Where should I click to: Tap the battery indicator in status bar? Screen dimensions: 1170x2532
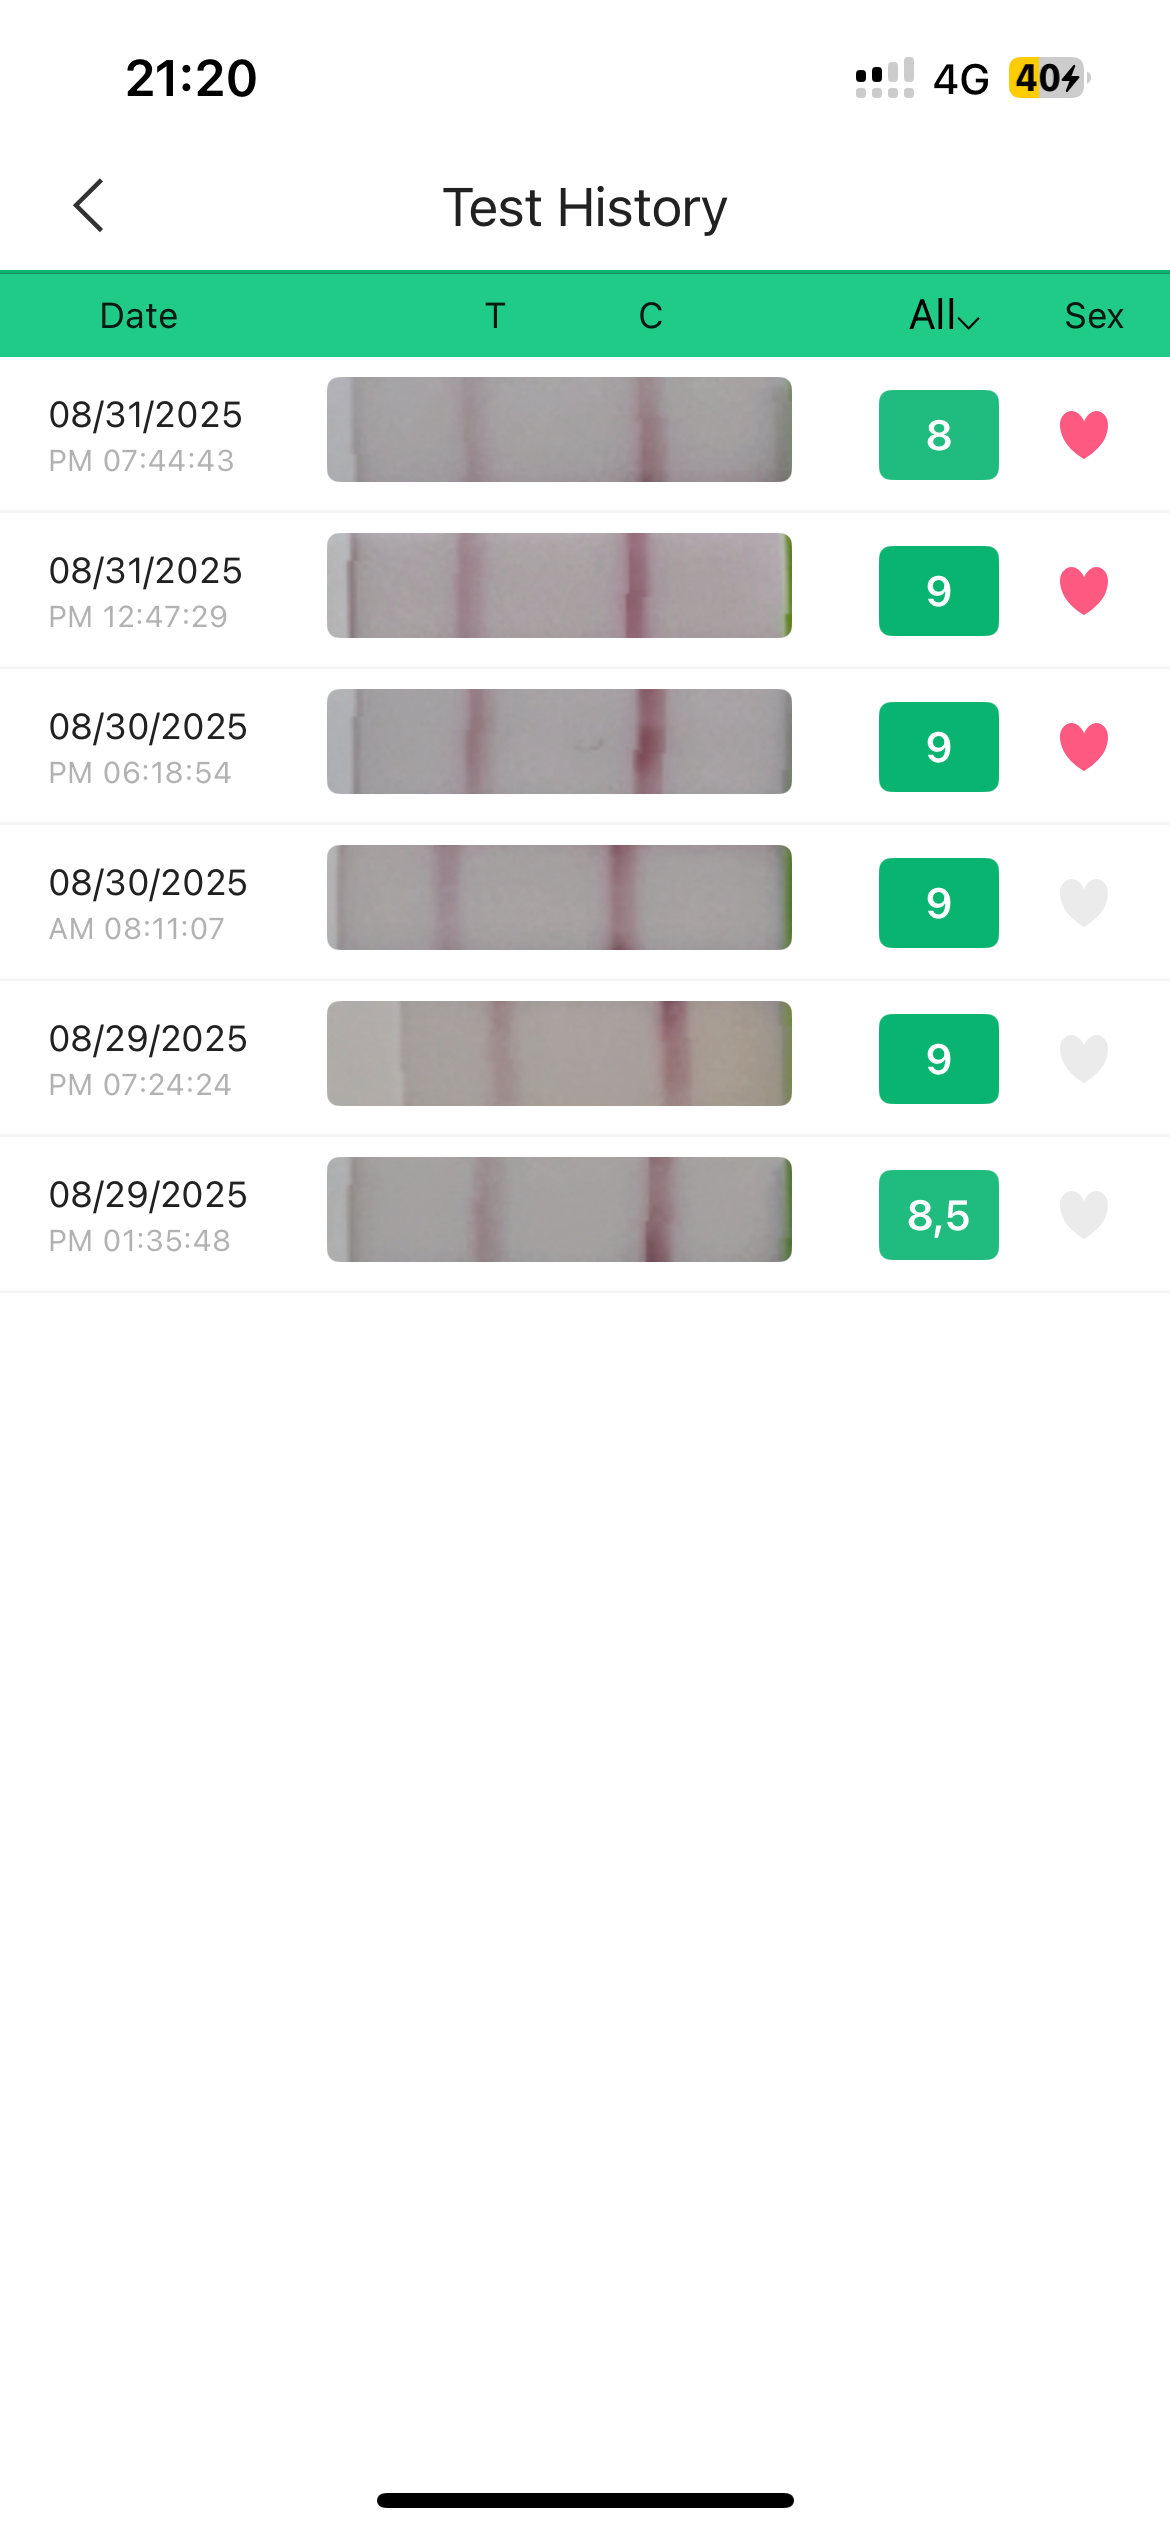pos(1047,78)
